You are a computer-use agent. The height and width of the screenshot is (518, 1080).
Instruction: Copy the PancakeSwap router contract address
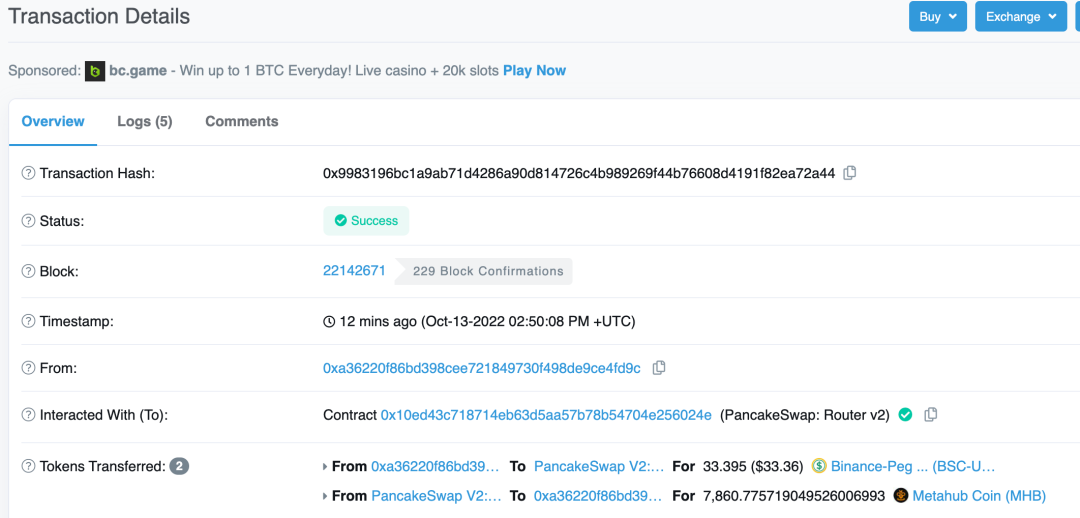click(931, 415)
